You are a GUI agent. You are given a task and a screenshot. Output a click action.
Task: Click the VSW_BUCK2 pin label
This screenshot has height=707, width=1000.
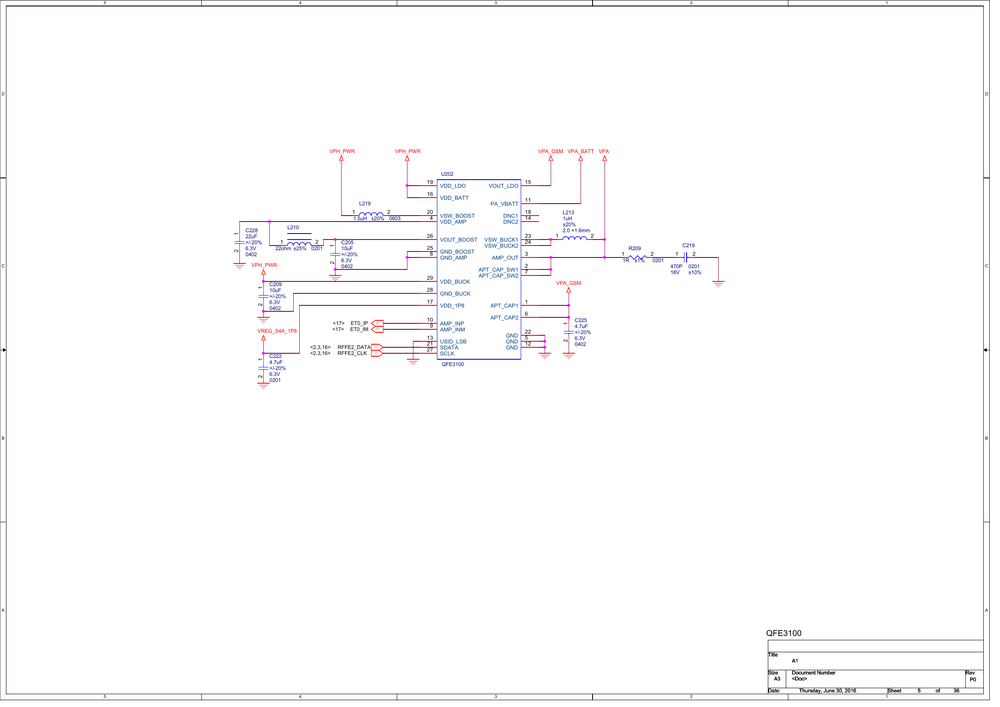[x=501, y=246]
